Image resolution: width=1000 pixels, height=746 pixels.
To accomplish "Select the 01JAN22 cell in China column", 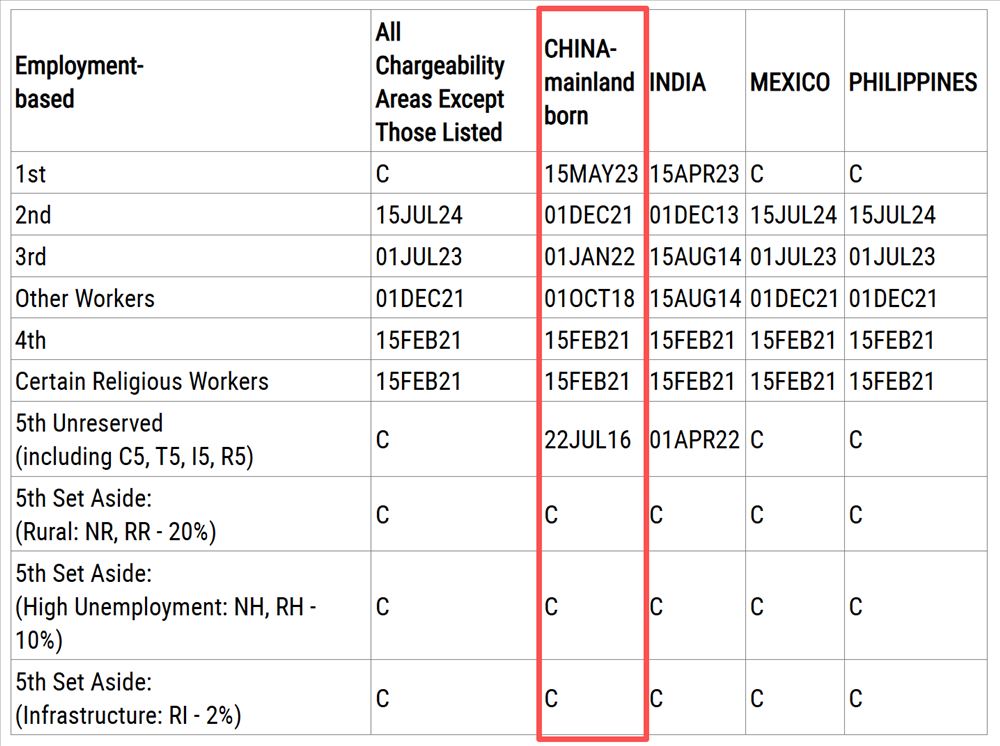I will [590, 257].
